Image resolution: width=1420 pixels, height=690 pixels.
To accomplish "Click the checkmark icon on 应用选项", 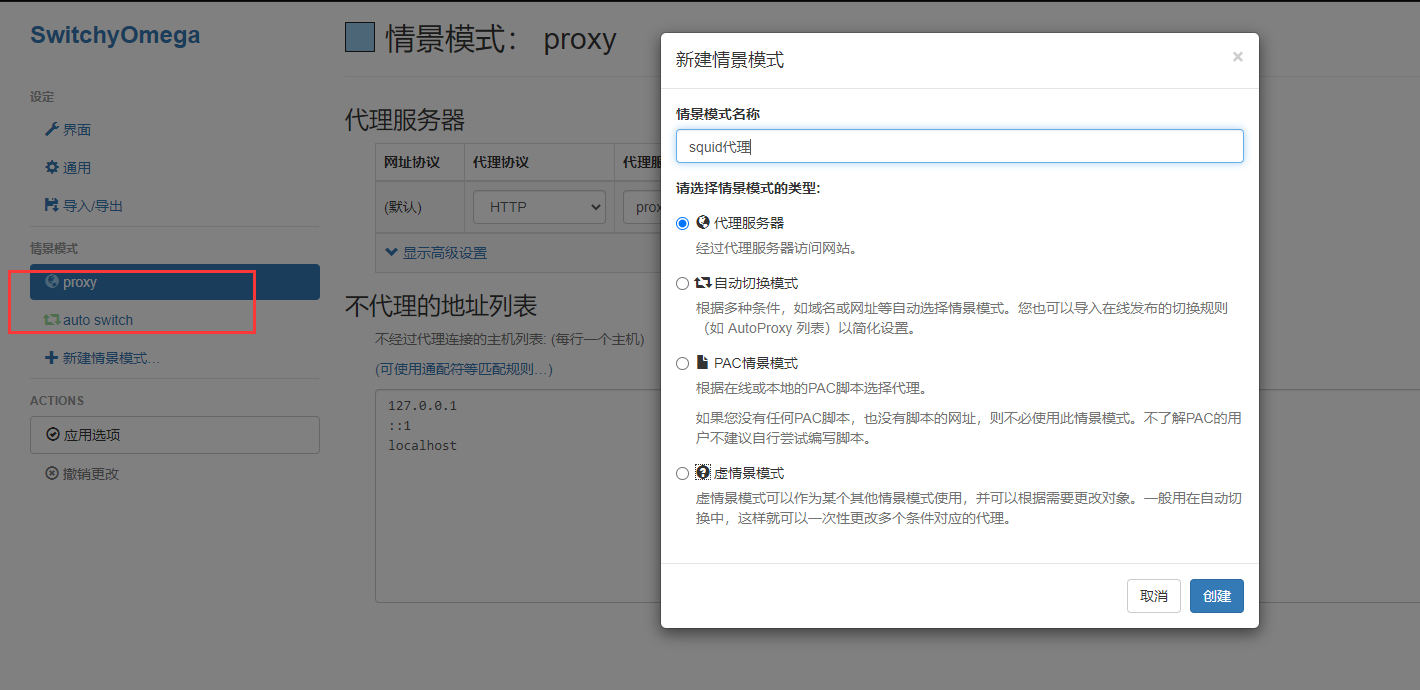I will coord(52,434).
